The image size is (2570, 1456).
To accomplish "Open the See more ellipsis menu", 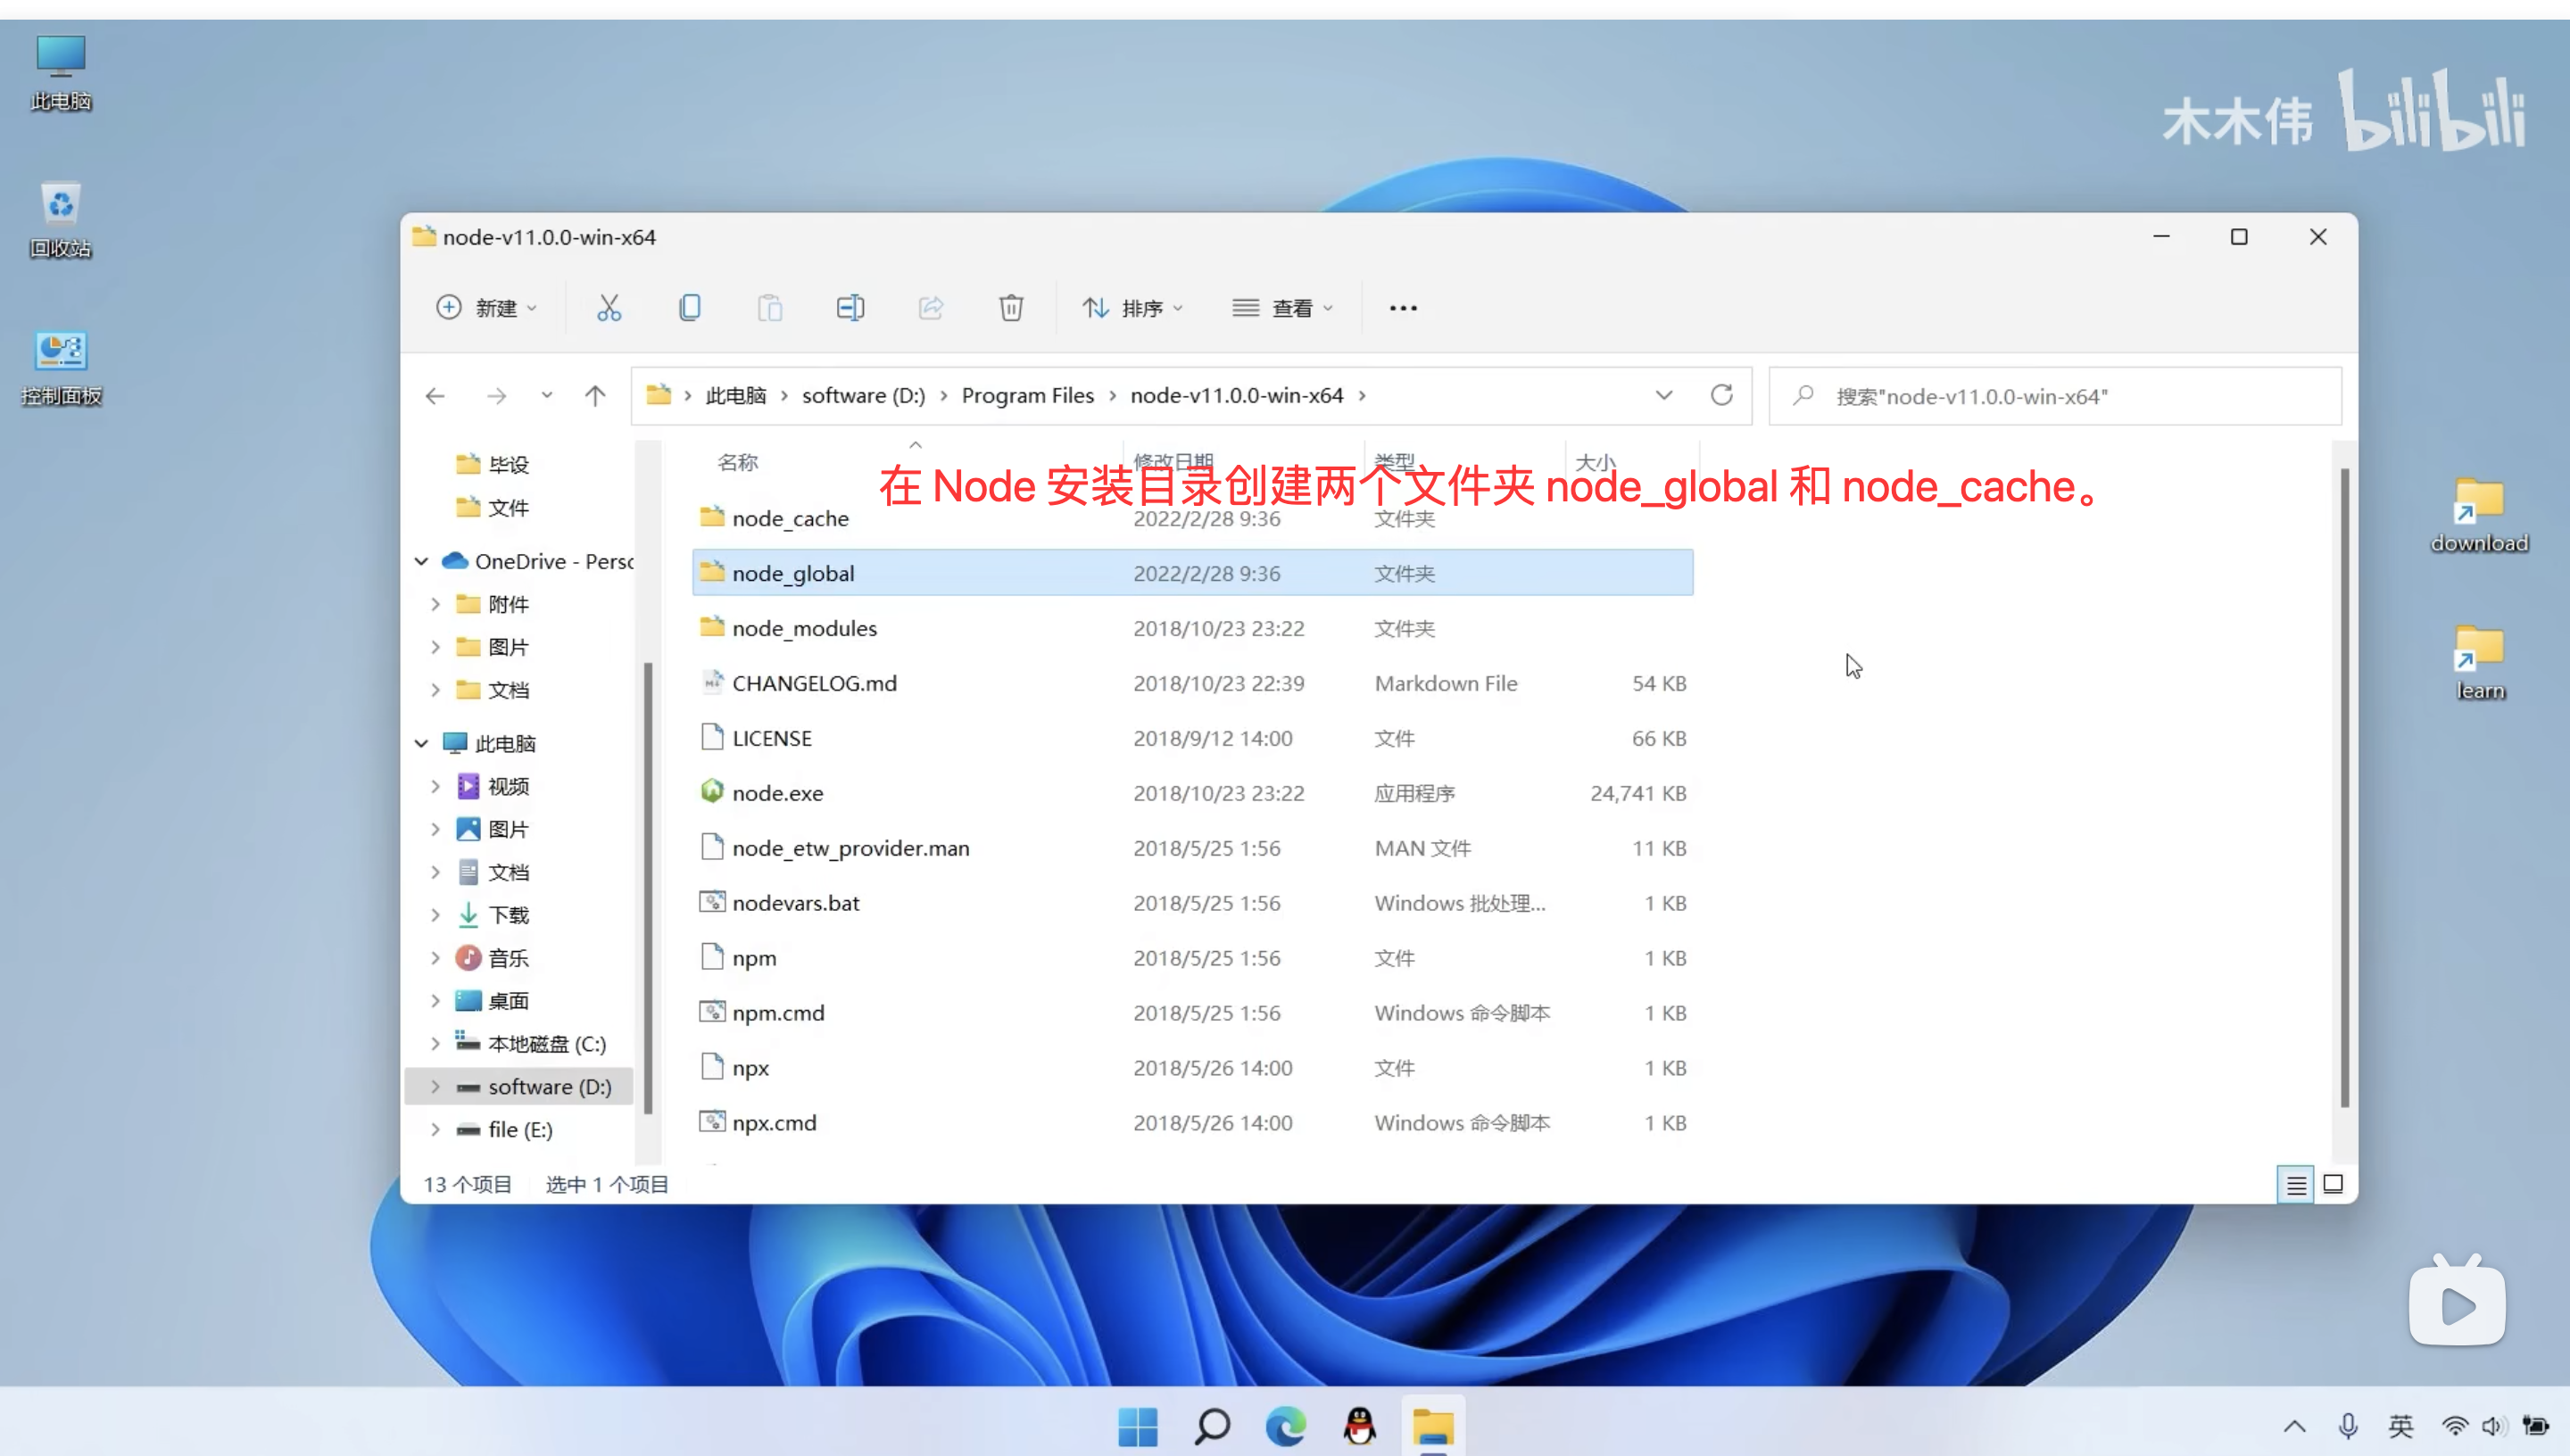I will 1403,308.
